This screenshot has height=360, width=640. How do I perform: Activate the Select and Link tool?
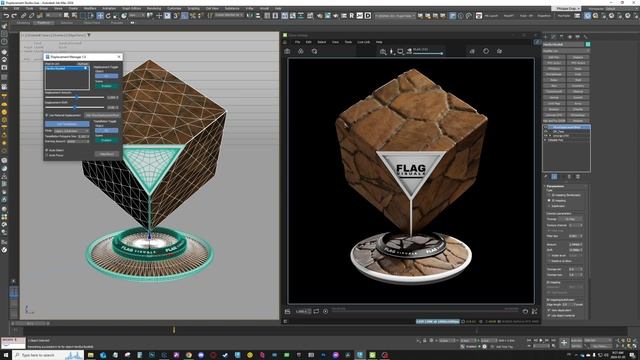click(x=24, y=16)
